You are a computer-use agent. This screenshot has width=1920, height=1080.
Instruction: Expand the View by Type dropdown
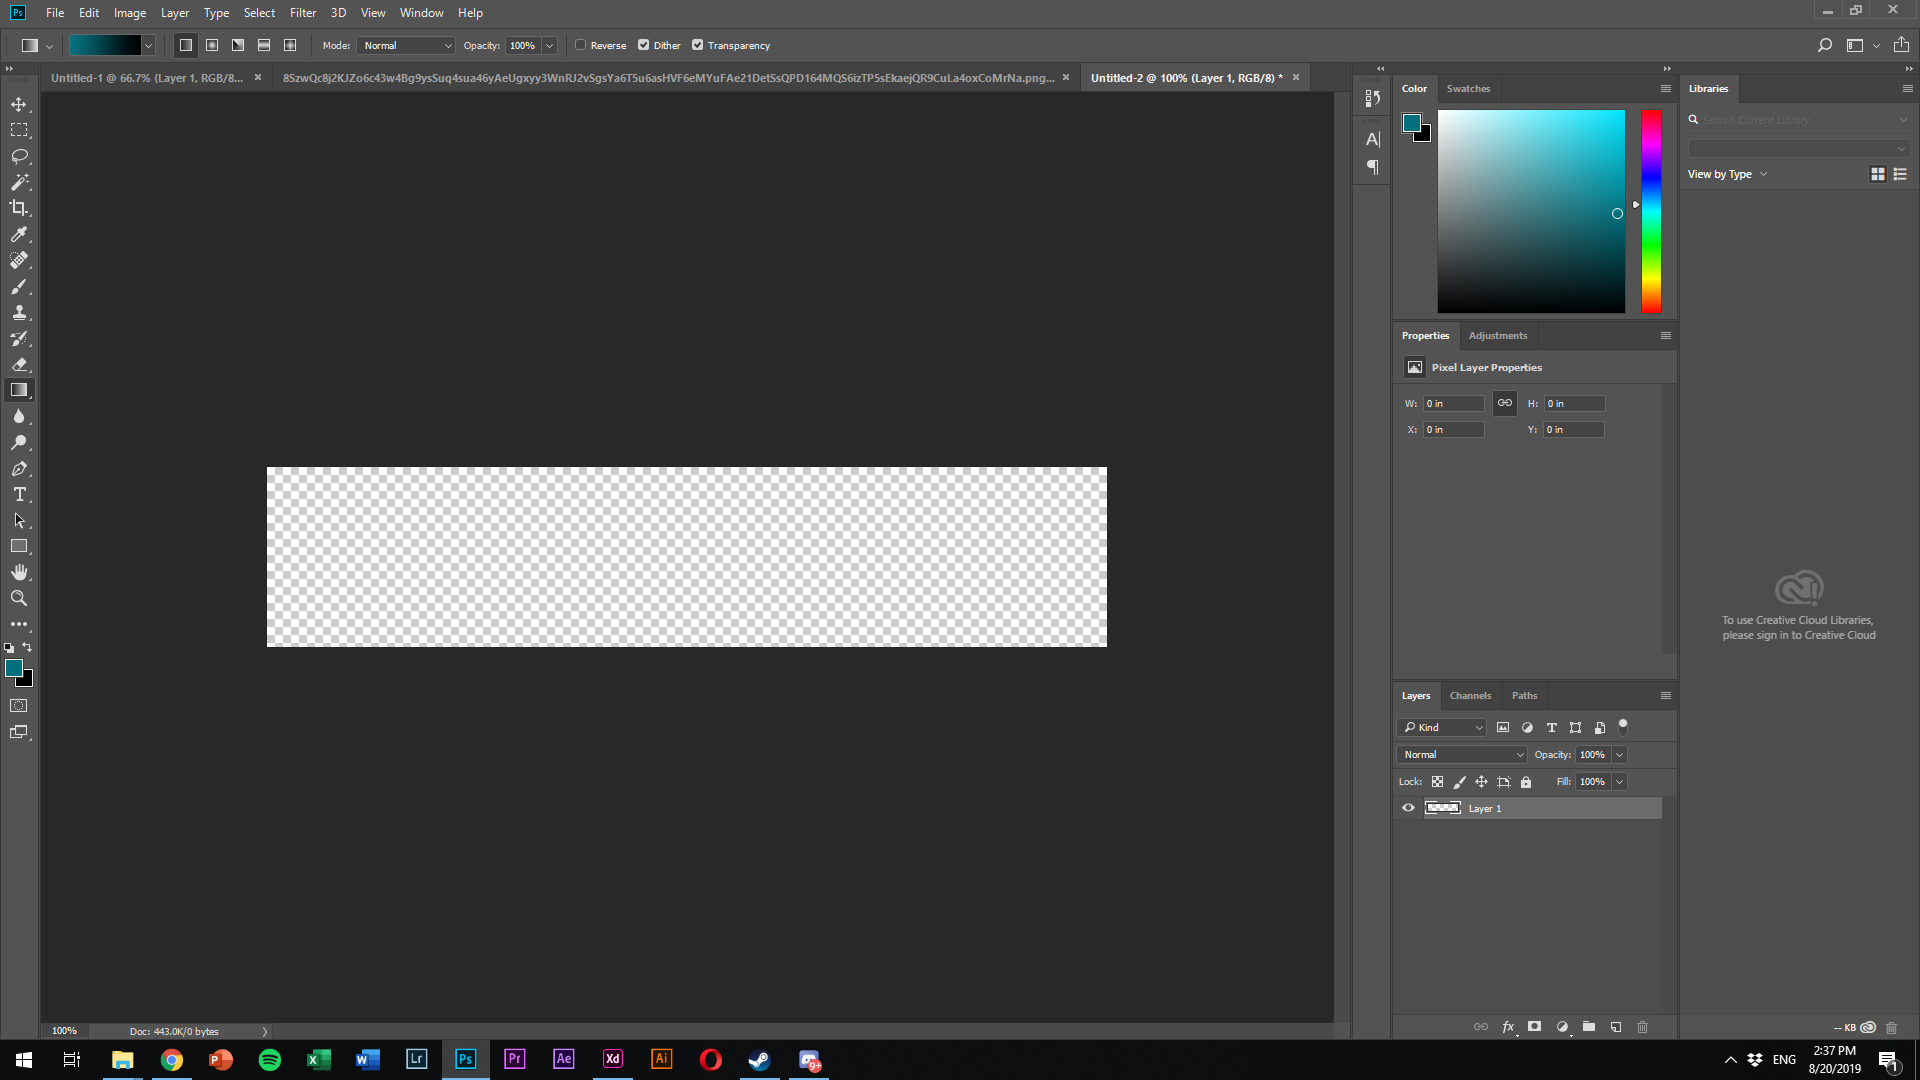(1727, 174)
